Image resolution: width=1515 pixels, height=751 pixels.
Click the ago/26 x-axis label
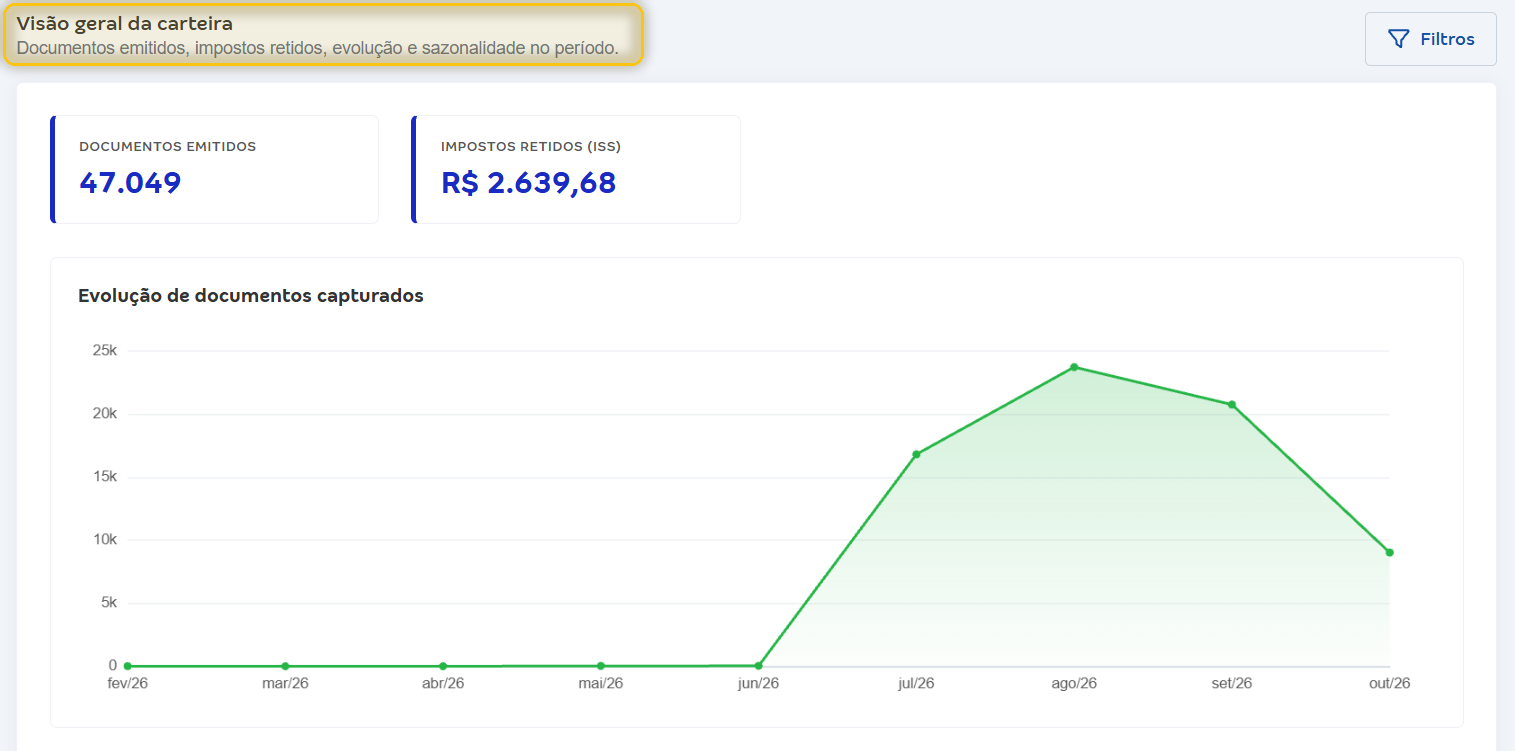pos(1074,684)
